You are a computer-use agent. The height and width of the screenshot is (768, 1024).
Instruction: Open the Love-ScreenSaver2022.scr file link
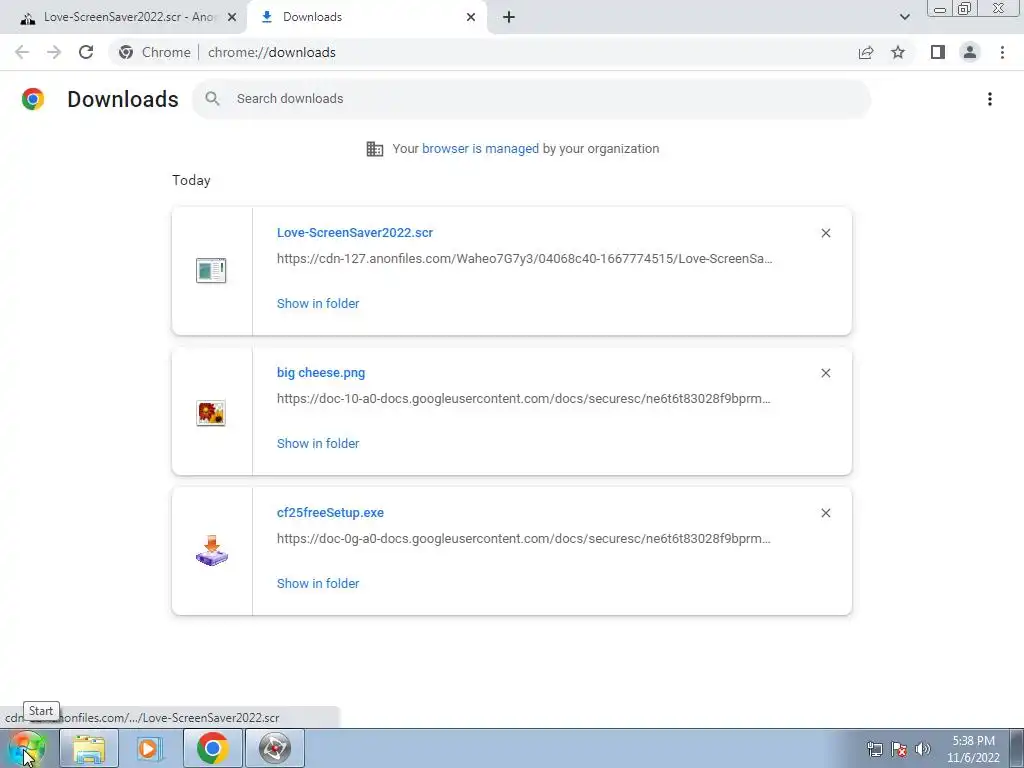tap(355, 232)
